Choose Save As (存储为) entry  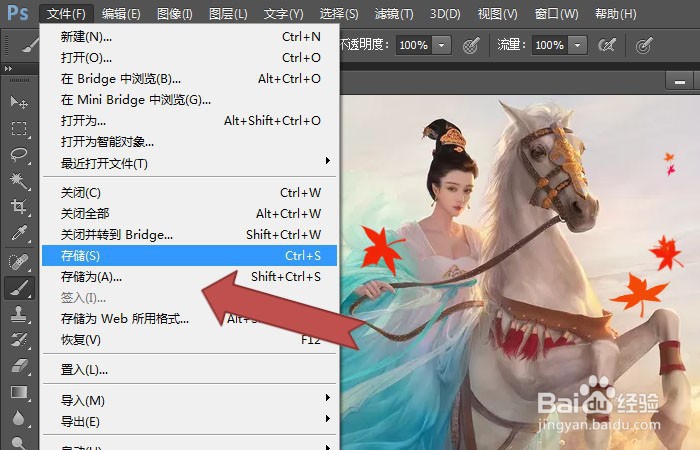coord(190,277)
